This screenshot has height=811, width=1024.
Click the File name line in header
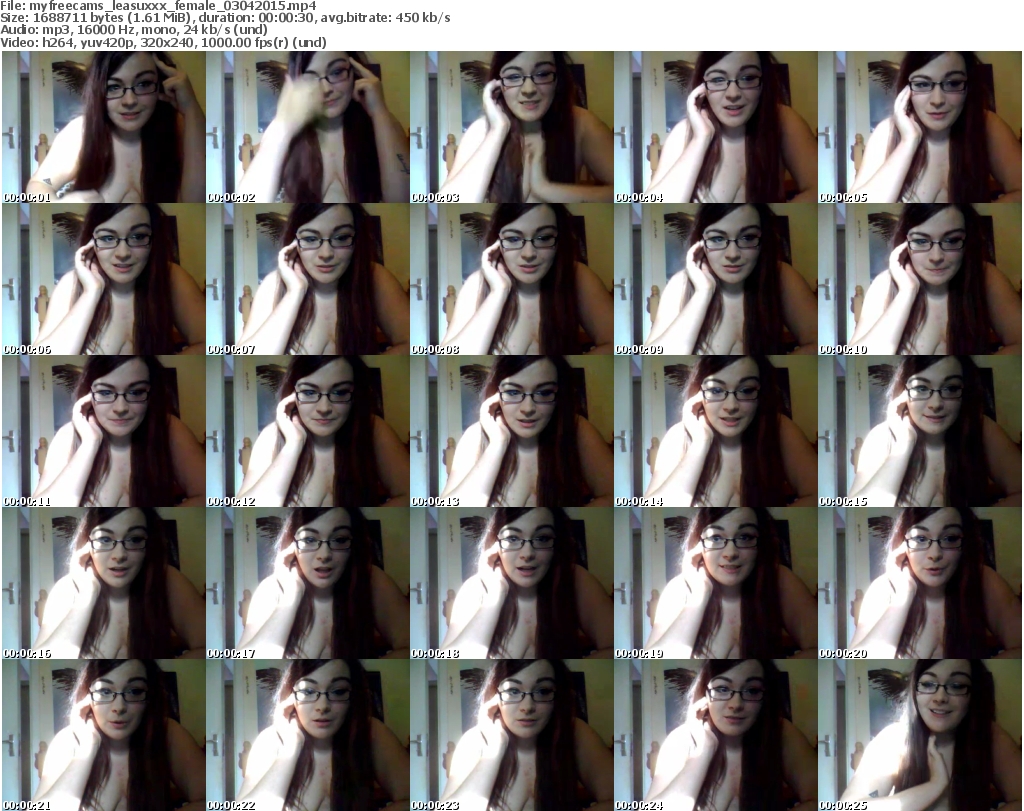pyautogui.click(x=158, y=6)
